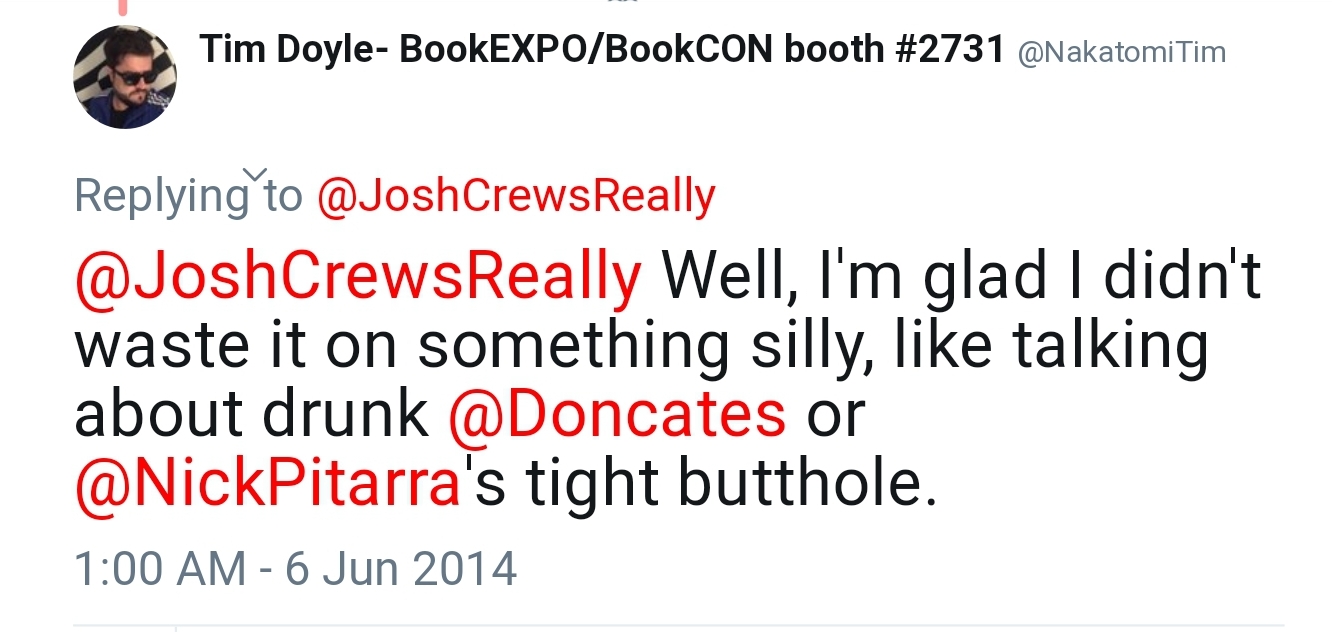Click the gray divider line below the timestamp
Image resolution: width=1332 pixels, height=632 pixels.
[679, 626]
